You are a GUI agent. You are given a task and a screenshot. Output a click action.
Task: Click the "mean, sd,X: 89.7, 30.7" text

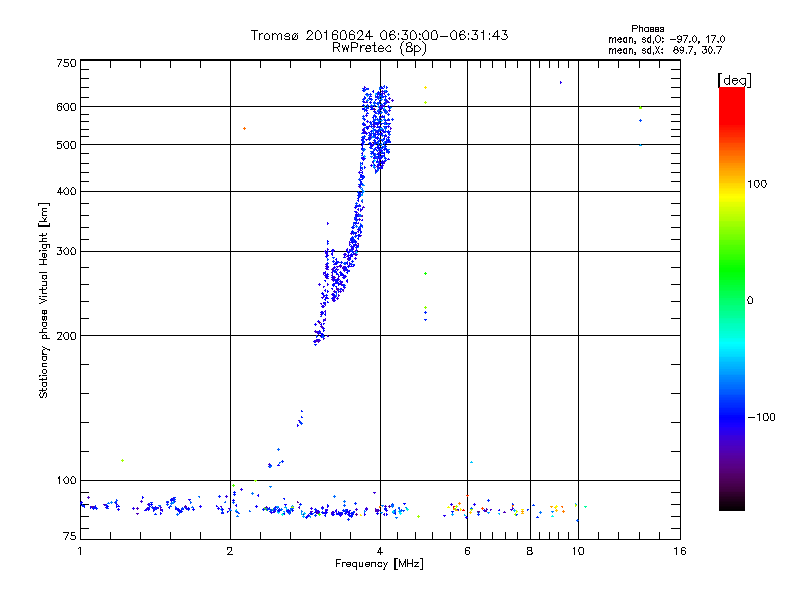pyautogui.click(x=665, y=50)
